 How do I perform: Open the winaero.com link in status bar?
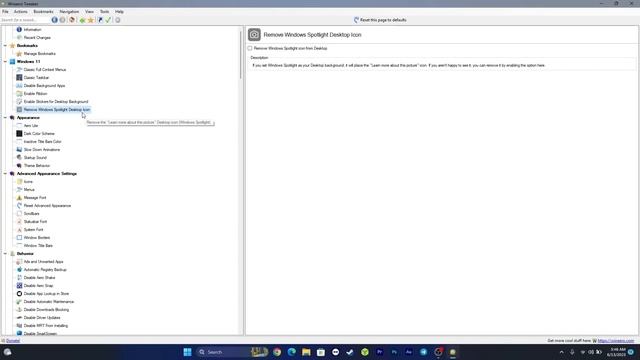click(616, 341)
